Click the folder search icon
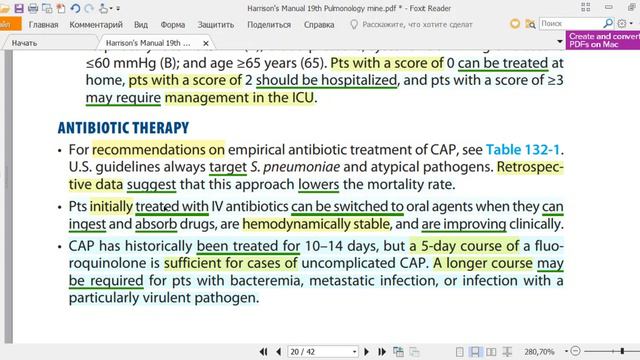 tap(530, 24)
